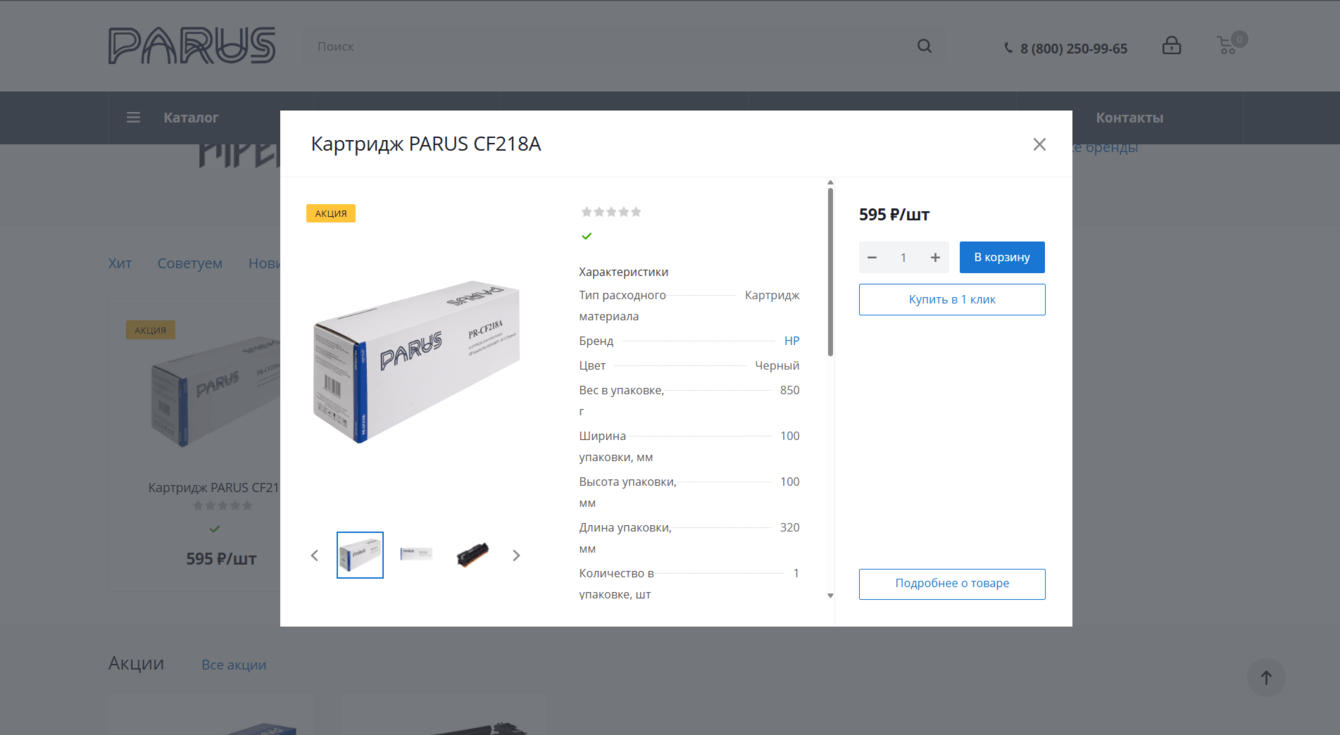Click the star rating in the modal
The width and height of the screenshot is (1340, 735).
pos(611,212)
